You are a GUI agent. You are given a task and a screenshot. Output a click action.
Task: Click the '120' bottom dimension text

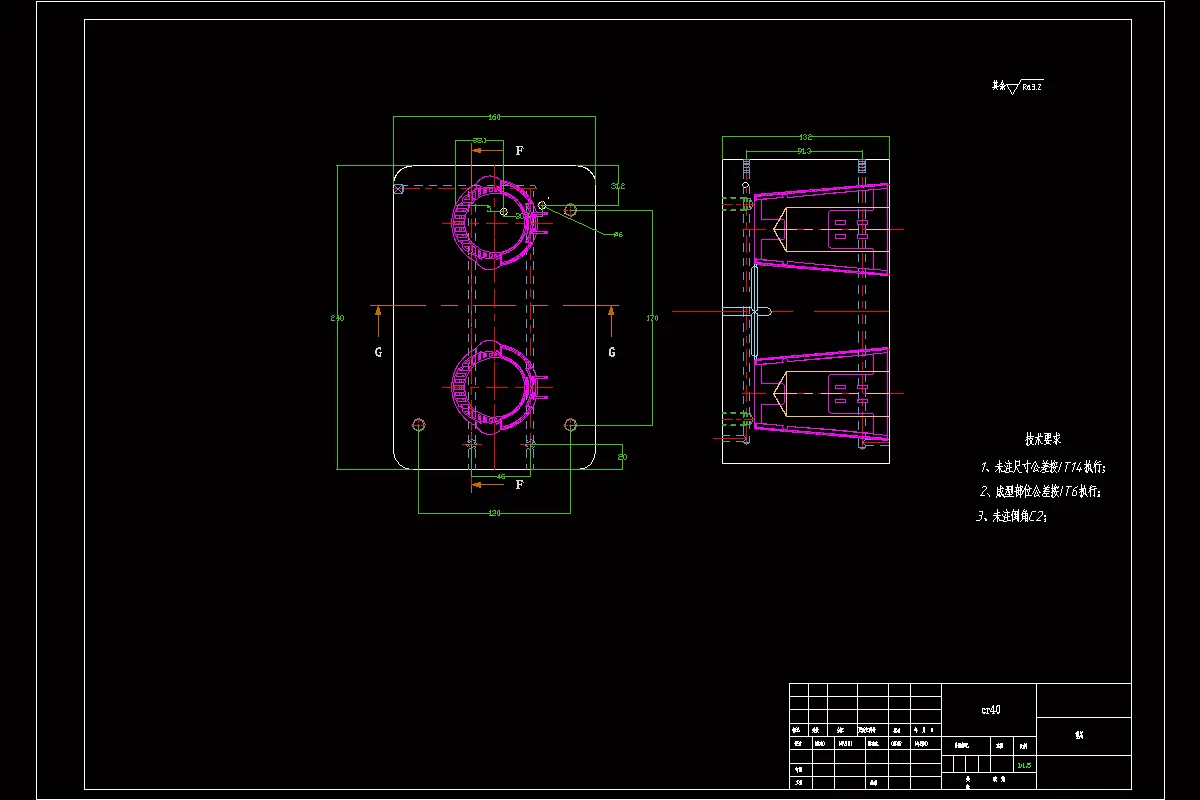[x=494, y=513]
